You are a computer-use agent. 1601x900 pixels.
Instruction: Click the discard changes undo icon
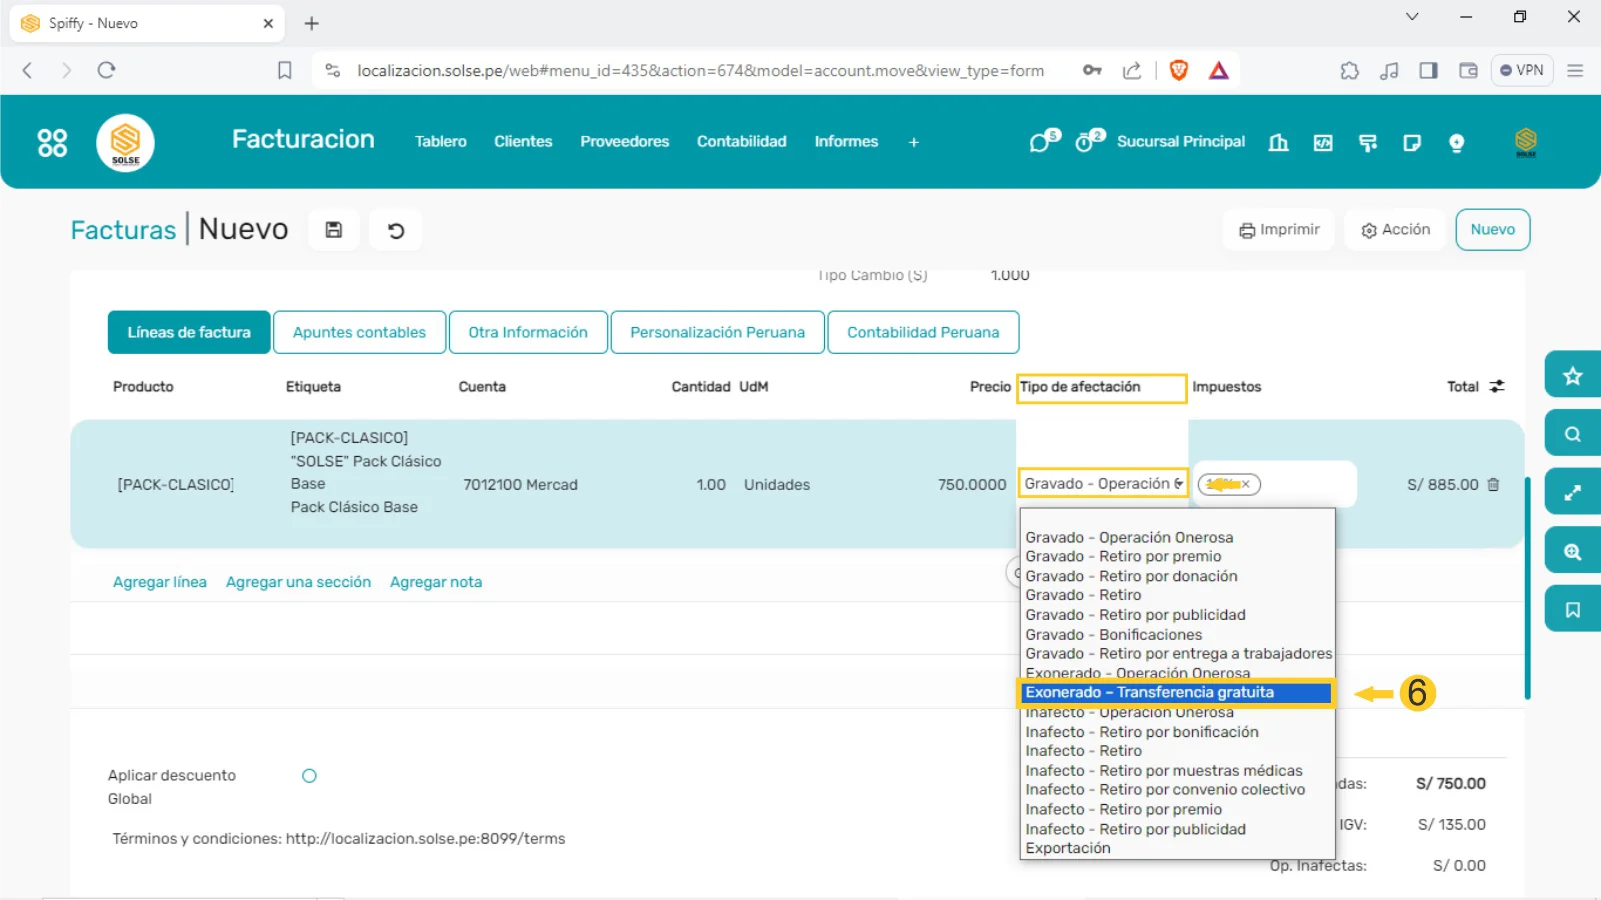point(396,231)
